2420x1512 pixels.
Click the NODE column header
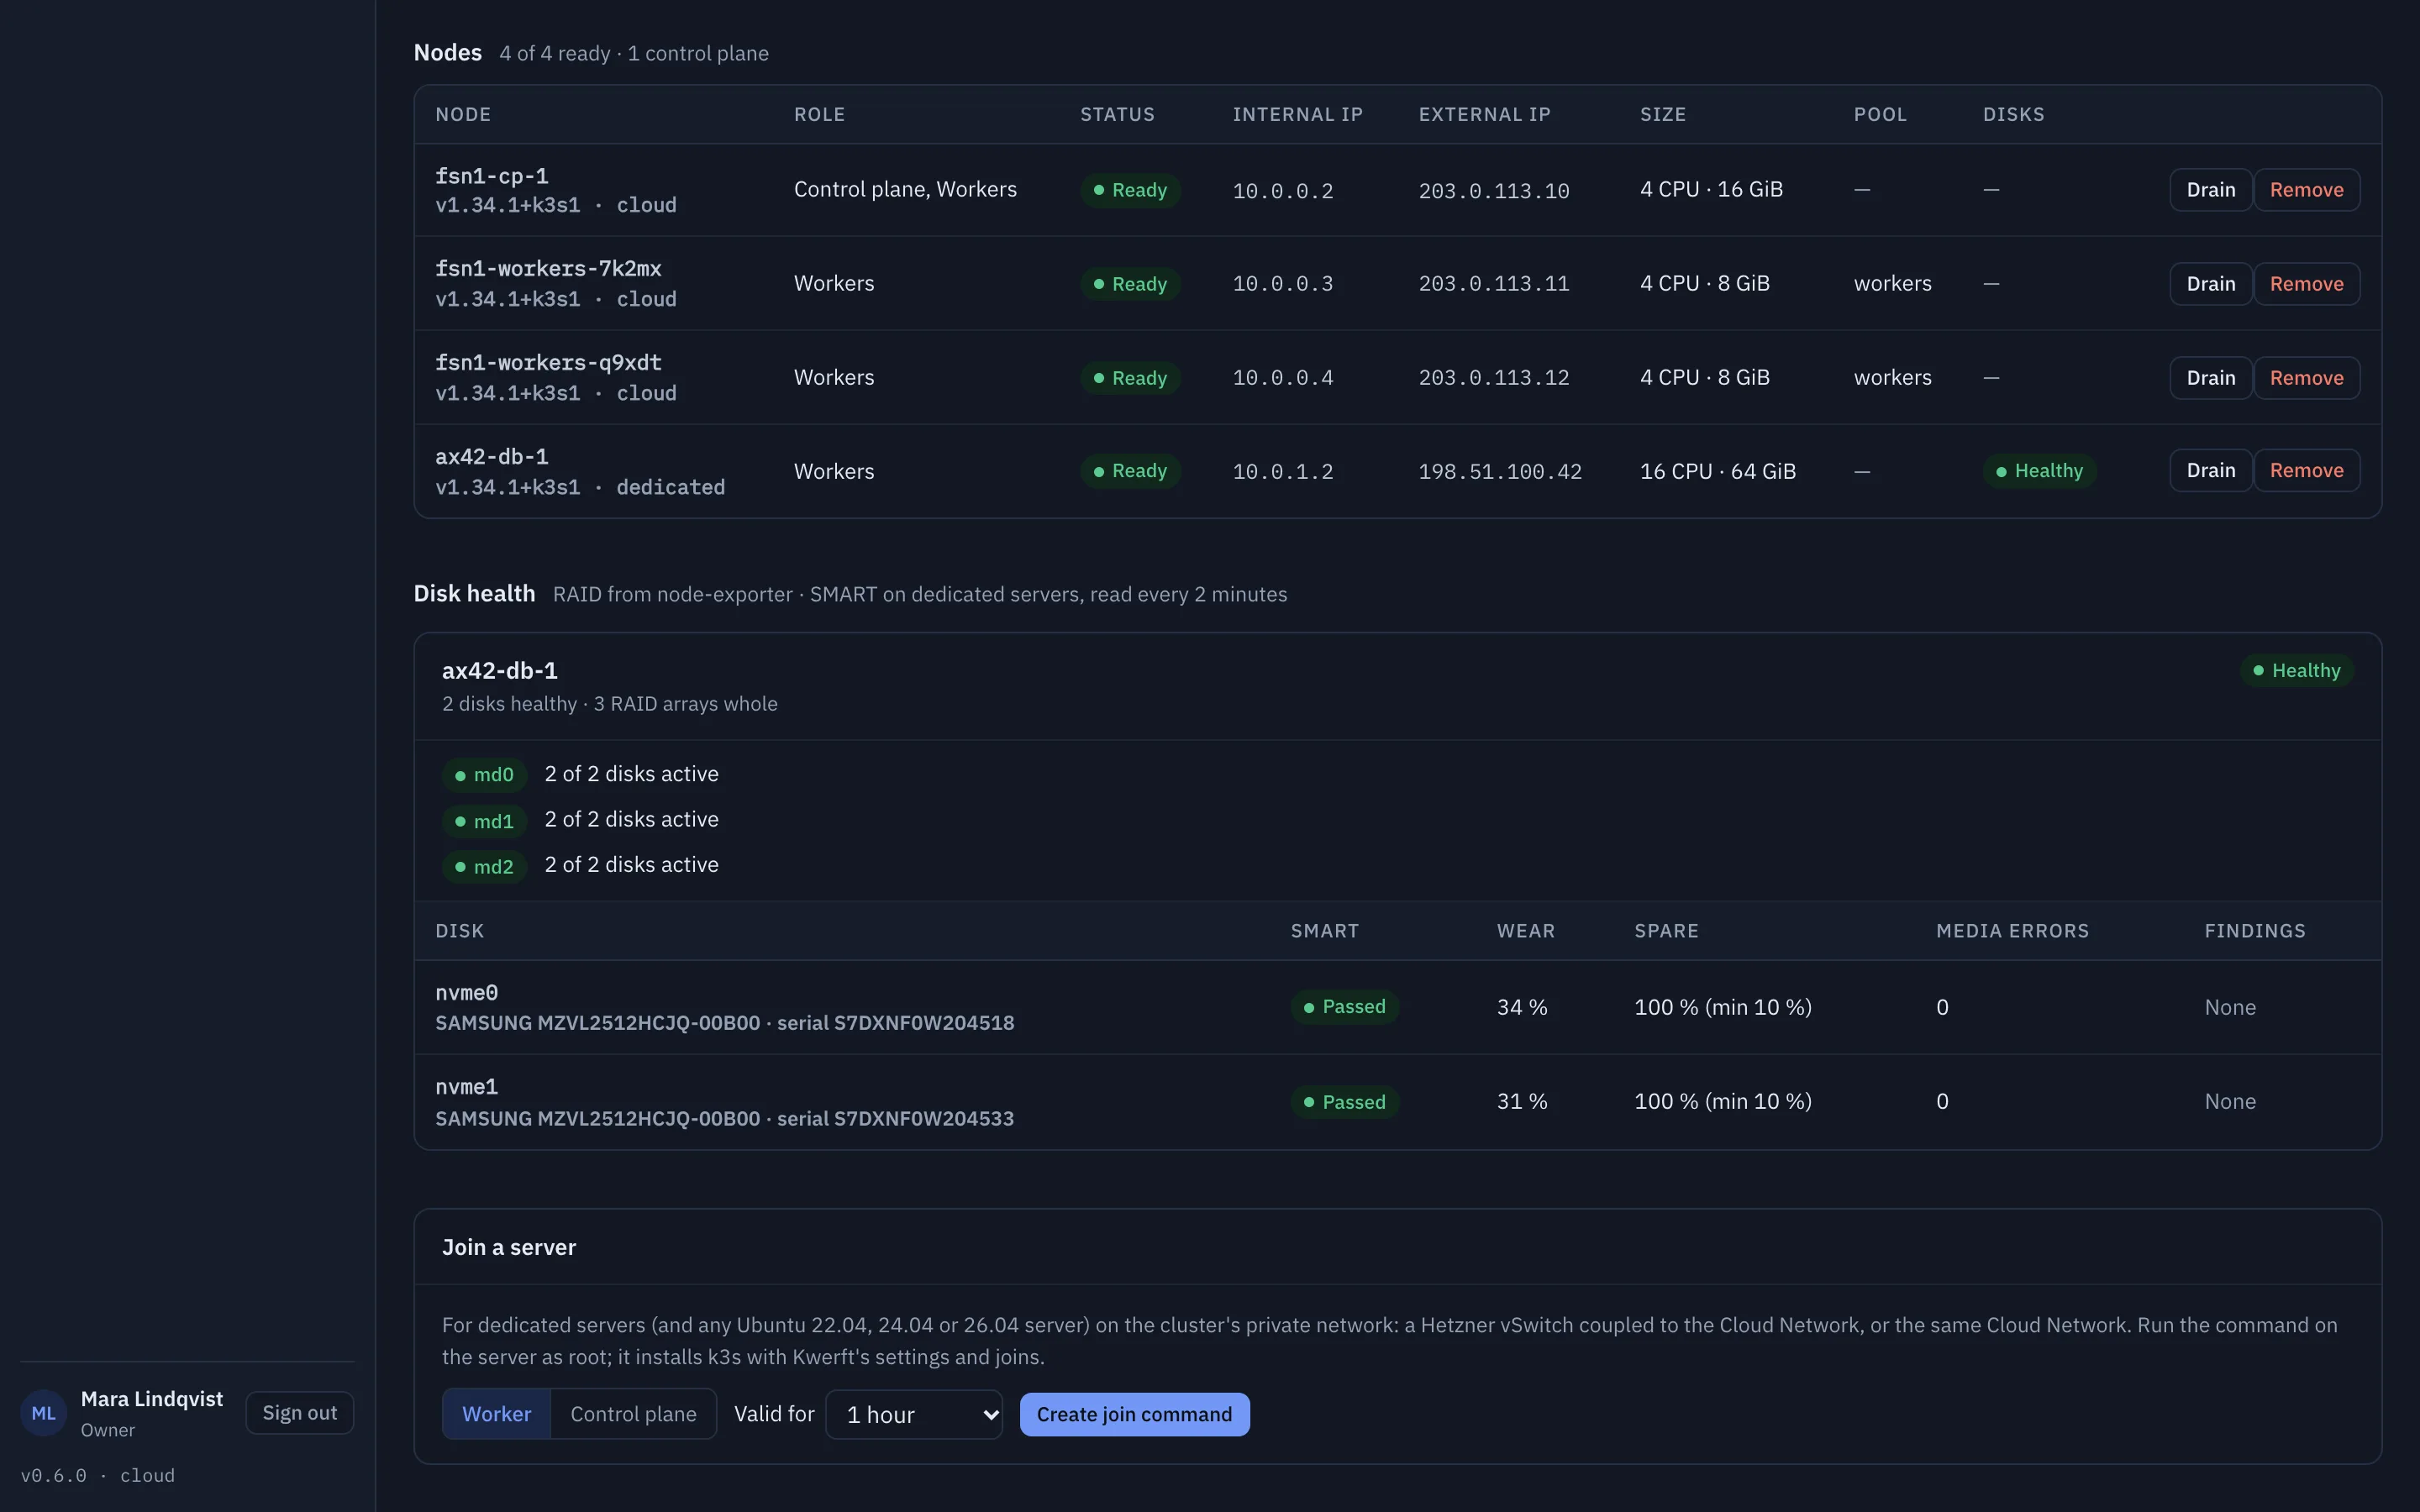(x=463, y=114)
